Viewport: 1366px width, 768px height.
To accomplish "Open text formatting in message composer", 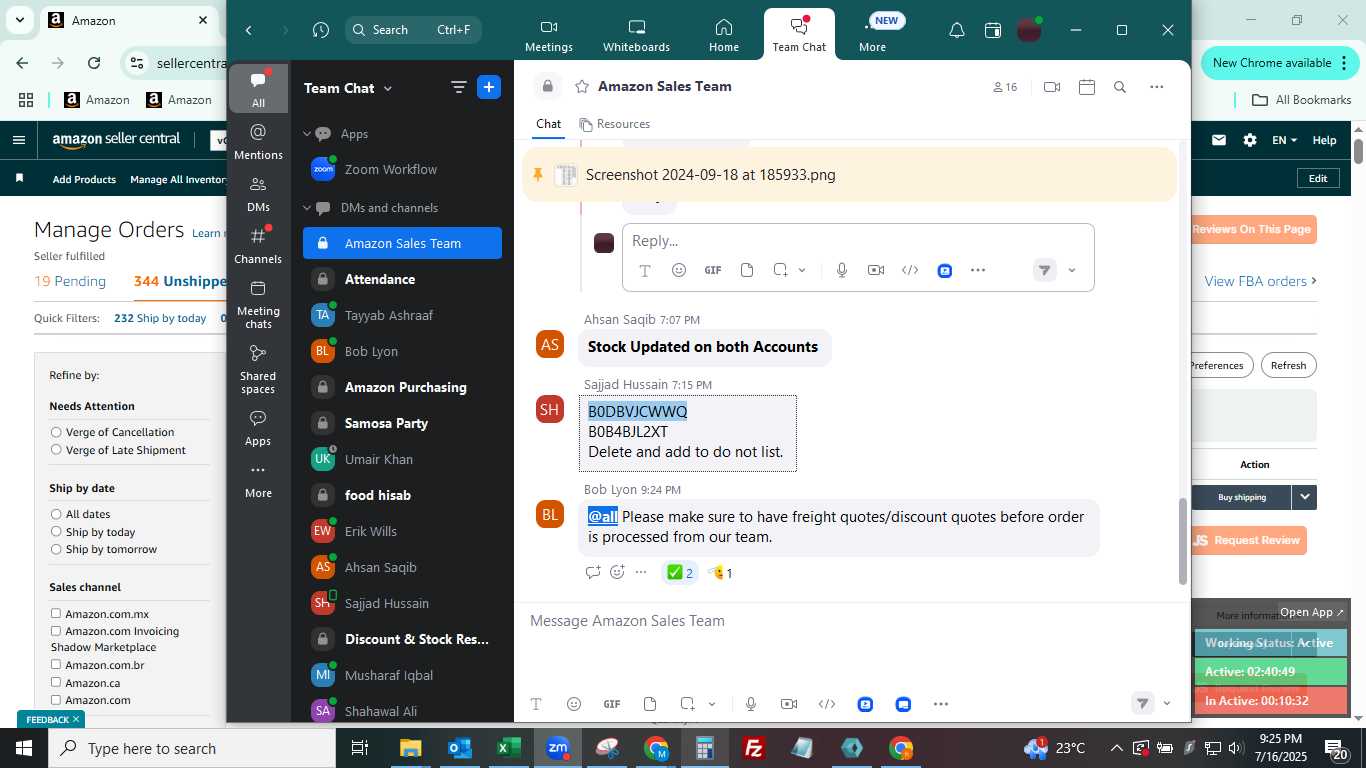I will [535, 704].
